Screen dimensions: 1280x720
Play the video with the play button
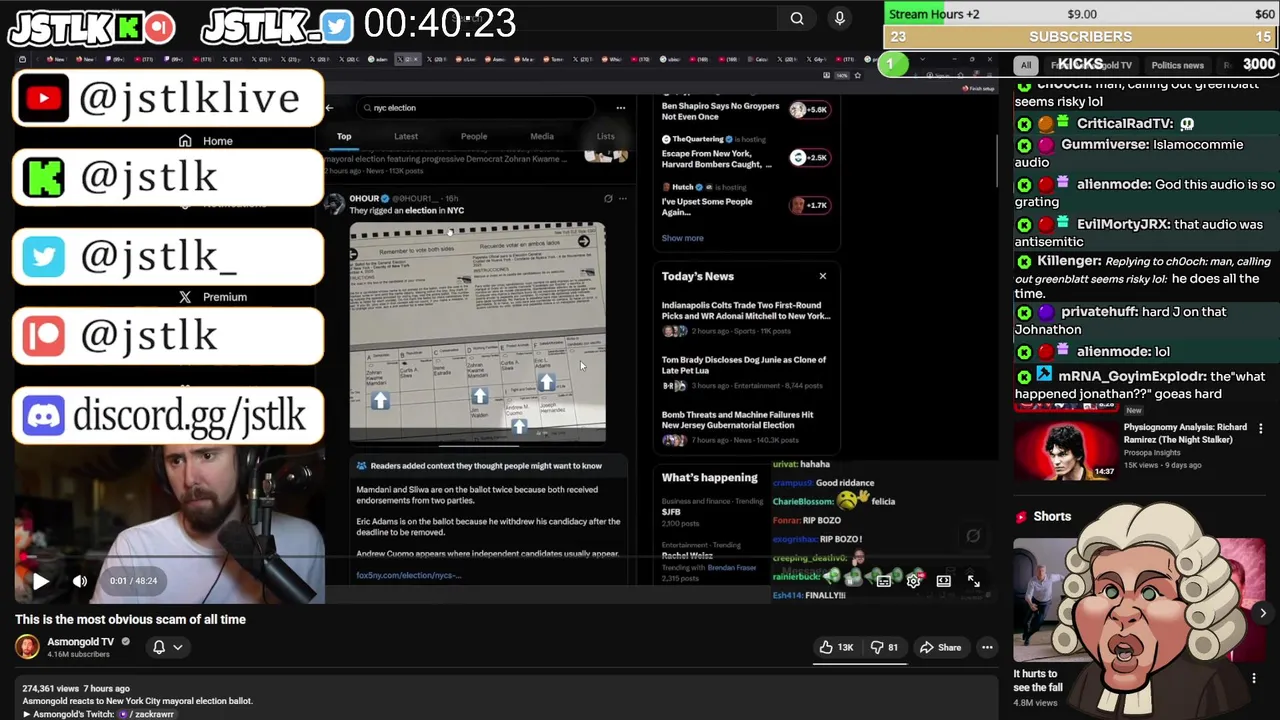[x=40, y=580]
